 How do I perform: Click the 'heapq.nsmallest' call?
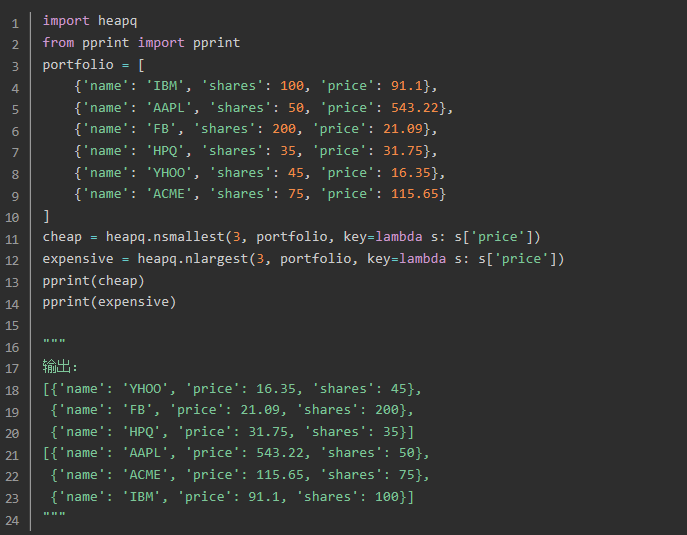point(152,238)
